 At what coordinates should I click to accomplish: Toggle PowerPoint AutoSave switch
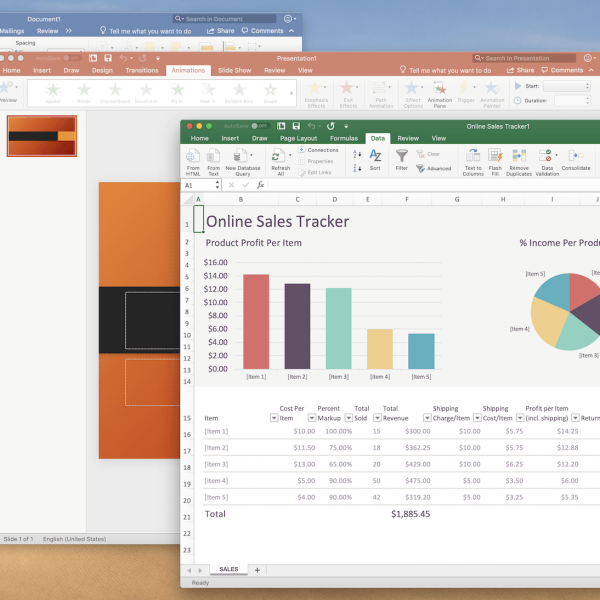[x=71, y=58]
